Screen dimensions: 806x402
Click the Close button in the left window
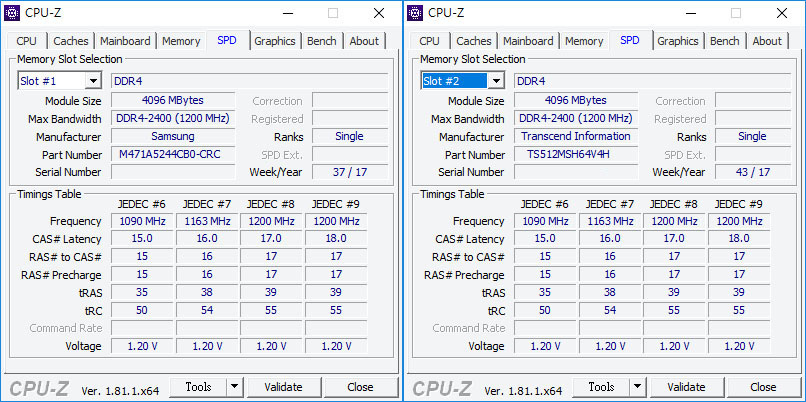click(x=360, y=387)
